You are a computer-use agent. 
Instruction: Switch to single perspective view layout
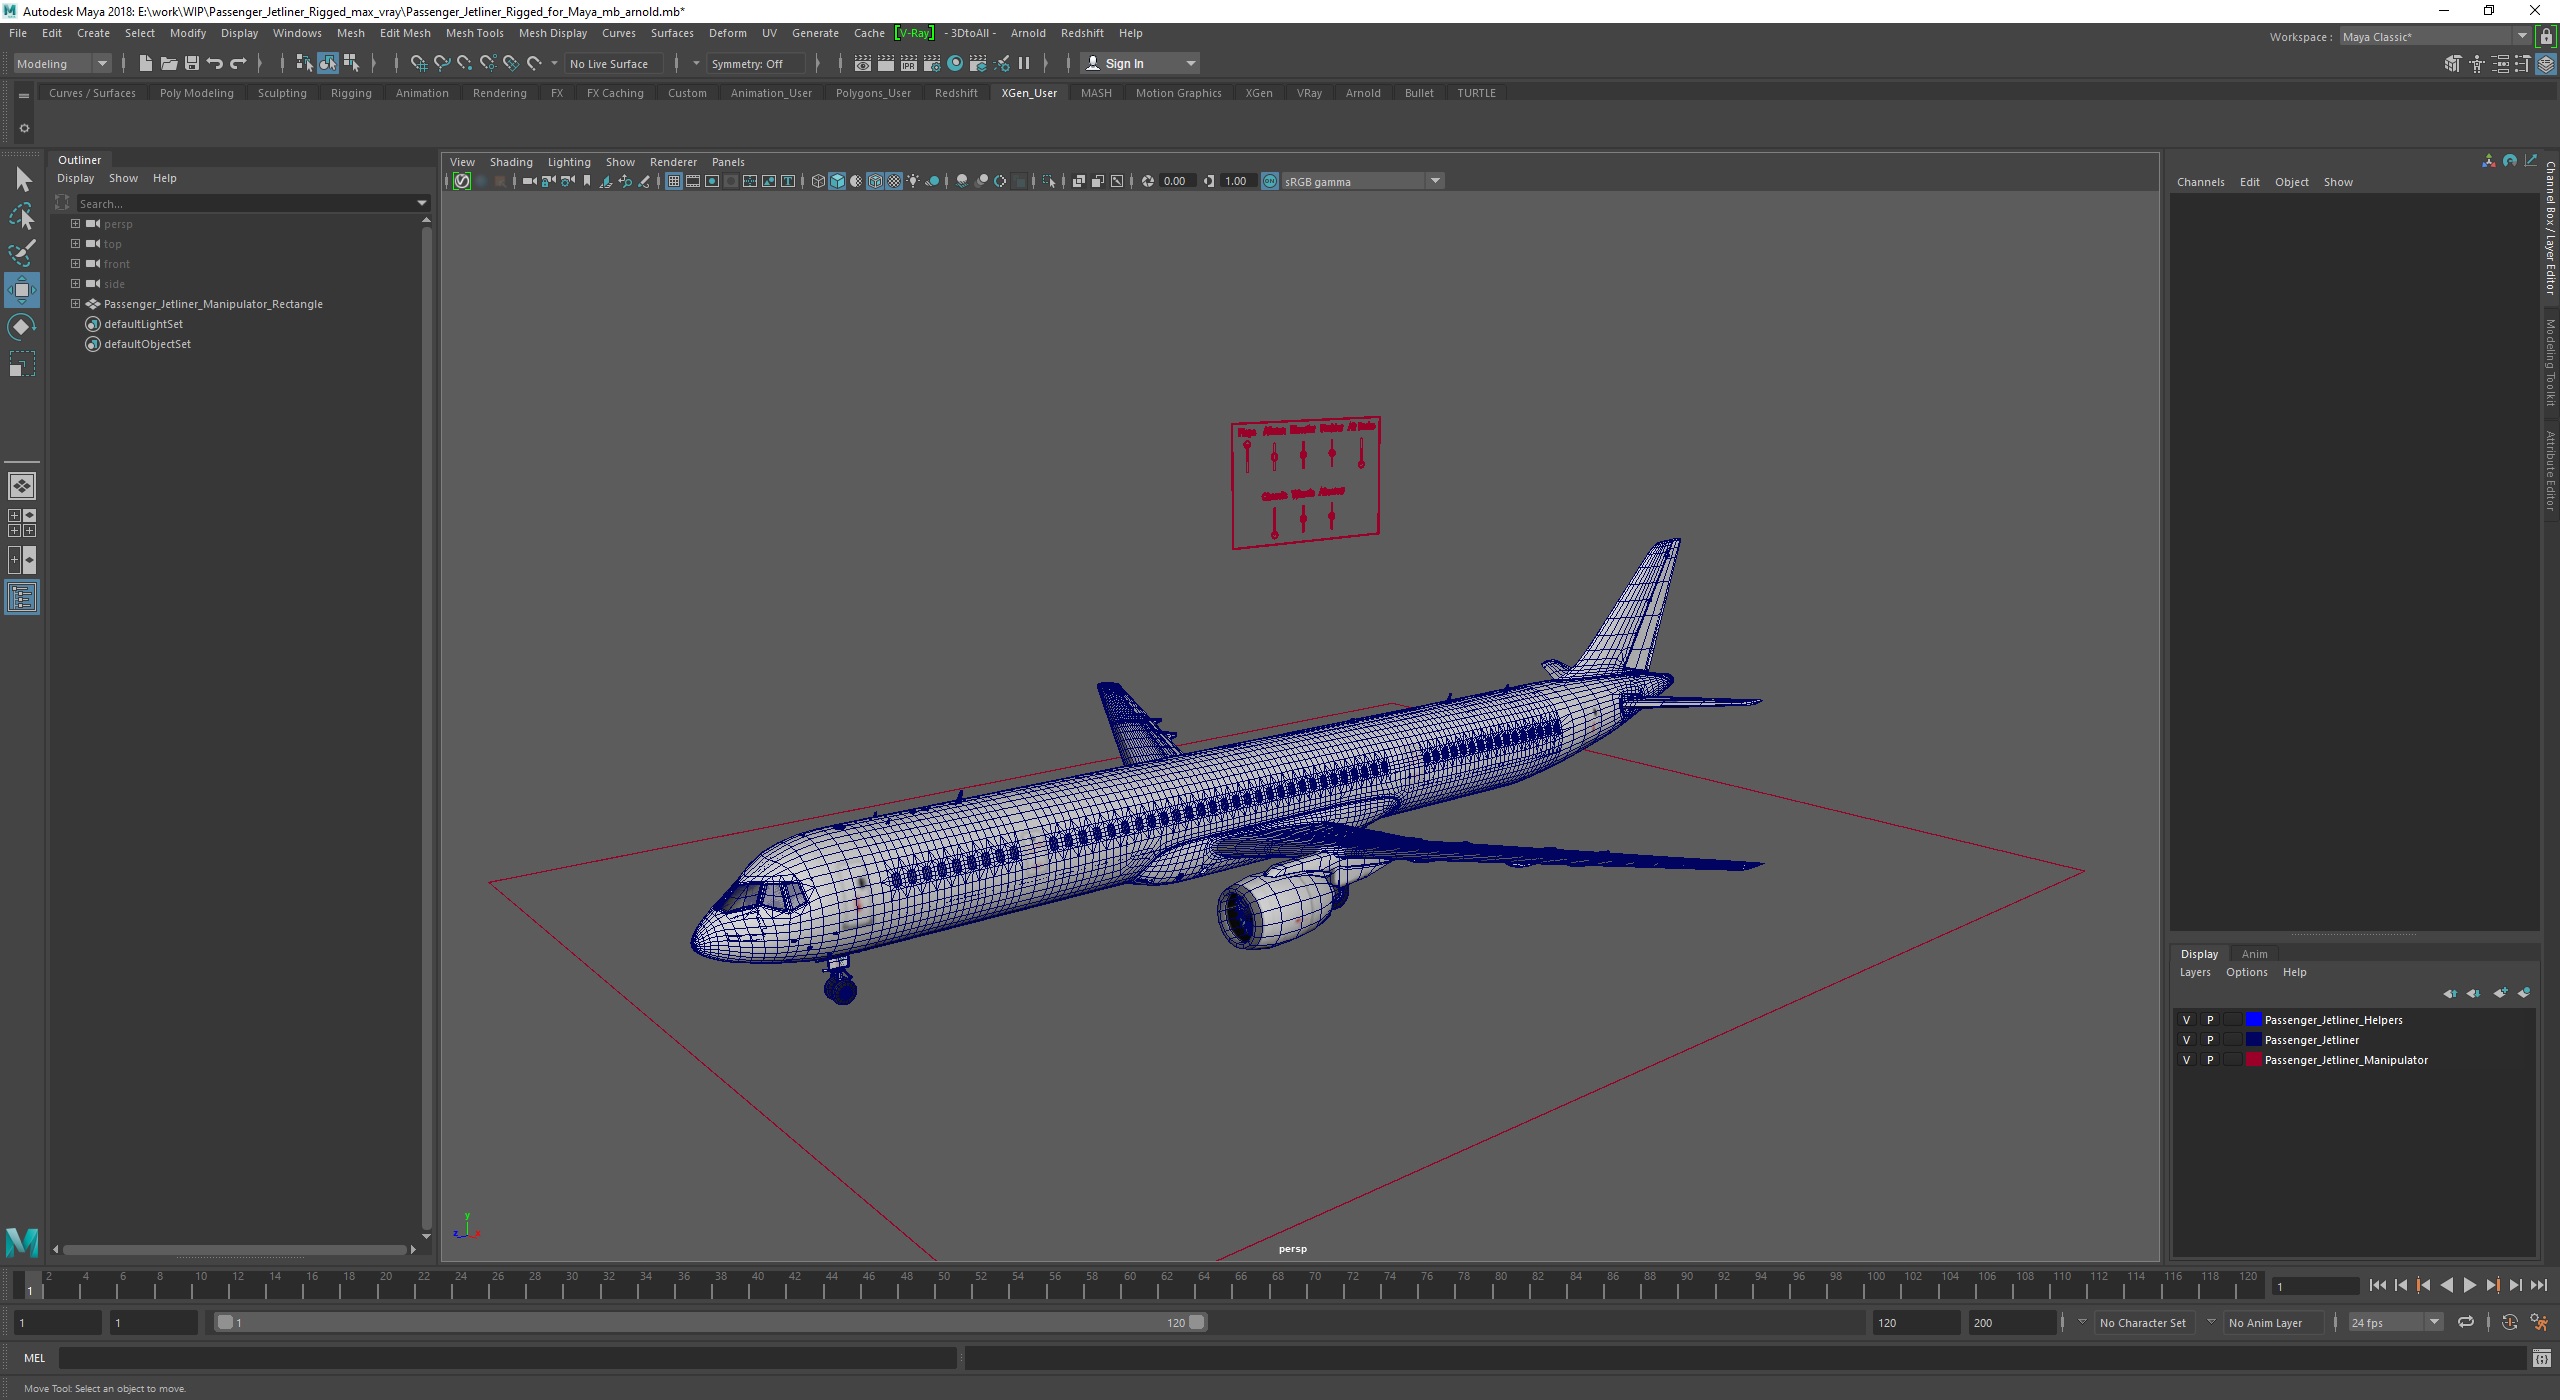click(x=22, y=486)
